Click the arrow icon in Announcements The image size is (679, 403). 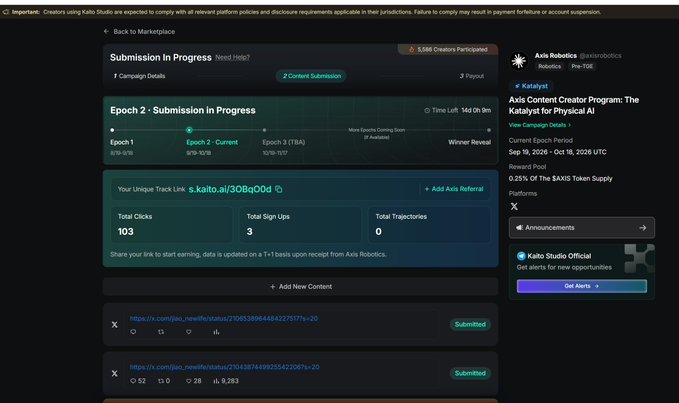point(643,228)
